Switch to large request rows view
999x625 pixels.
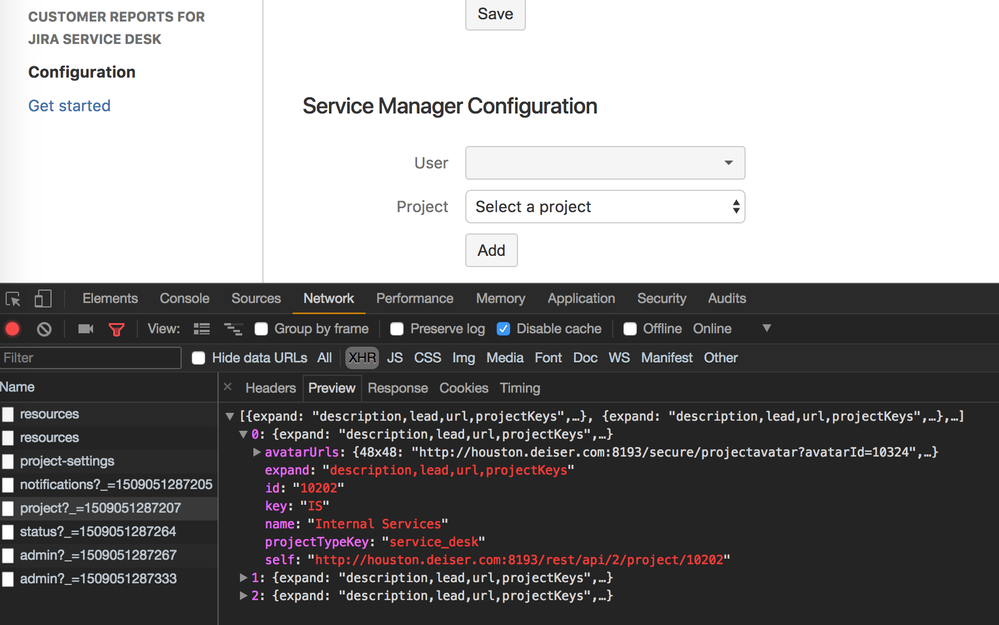(202, 329)
